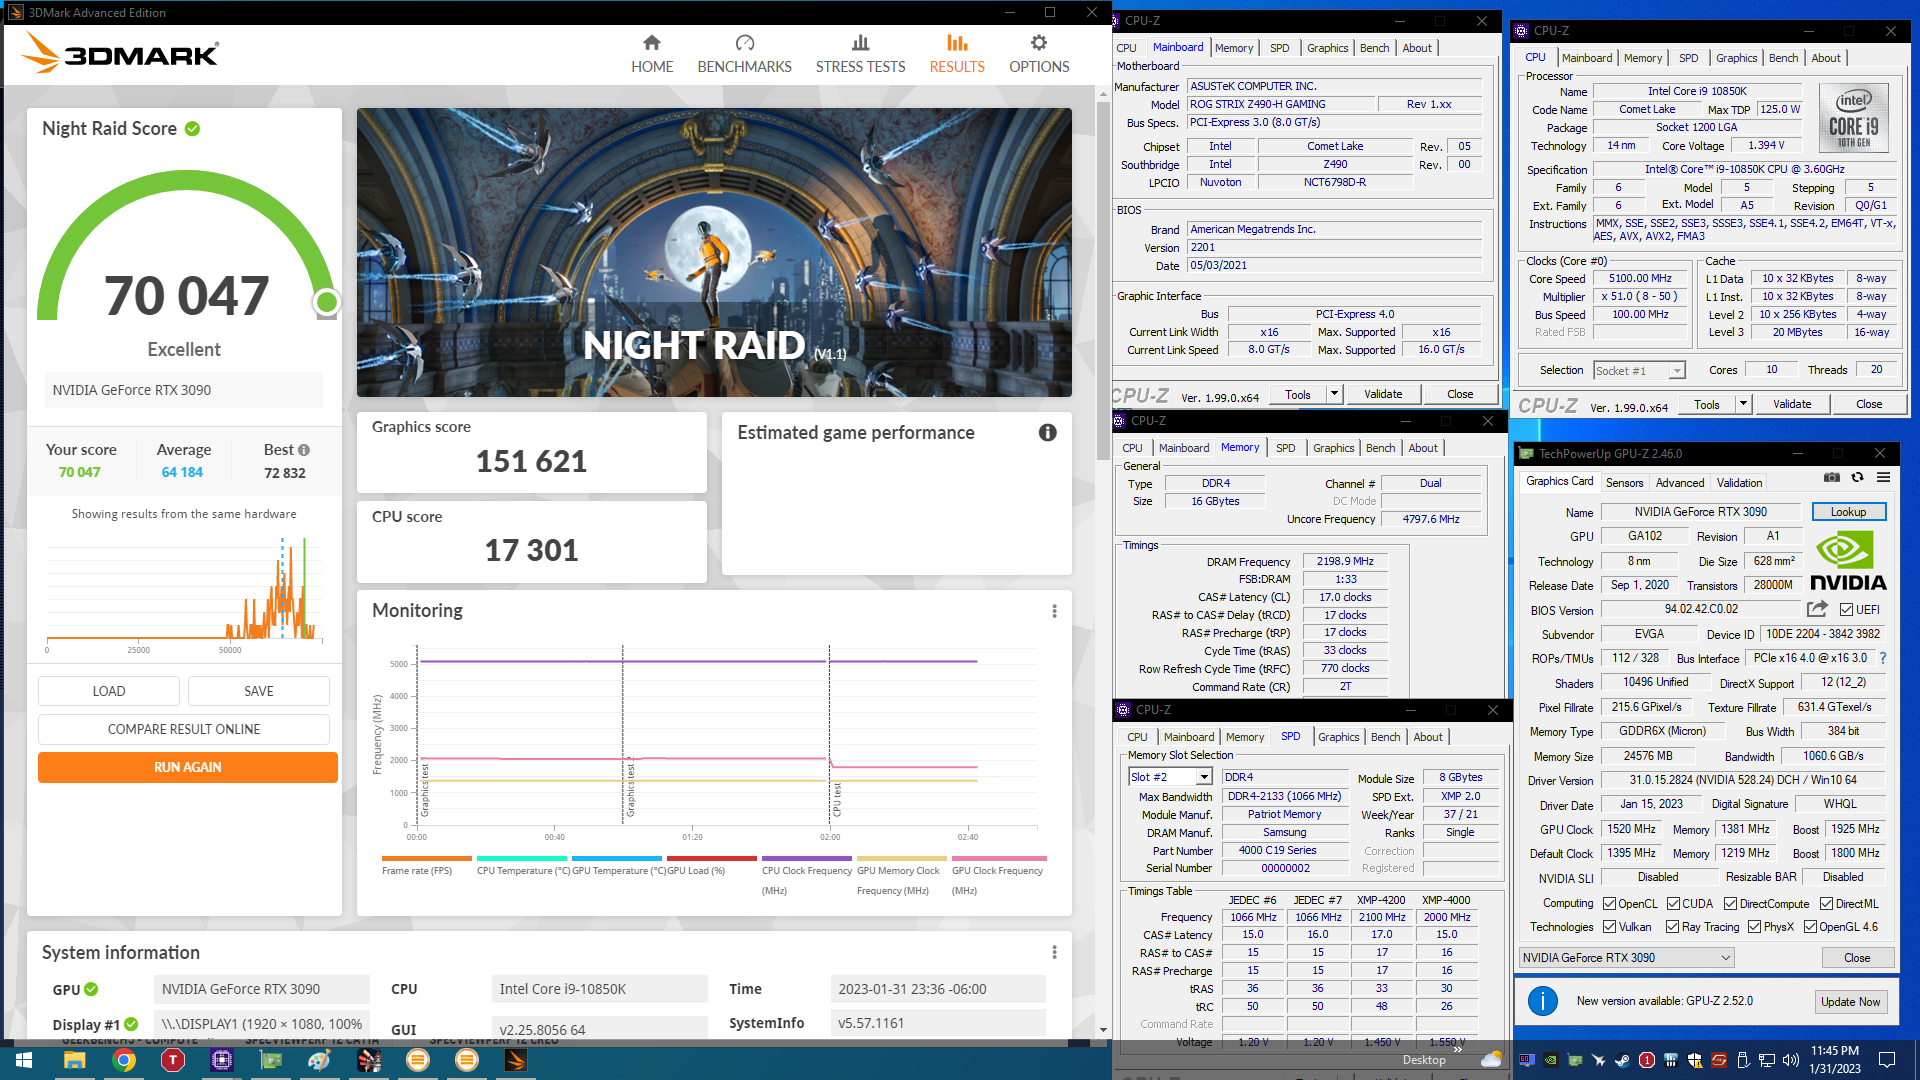Open the Slot #2 dropdown in CPU-Z SPD
Image resolution: width=1920 pixels, height=1080 pixels.
[1204, 777]
